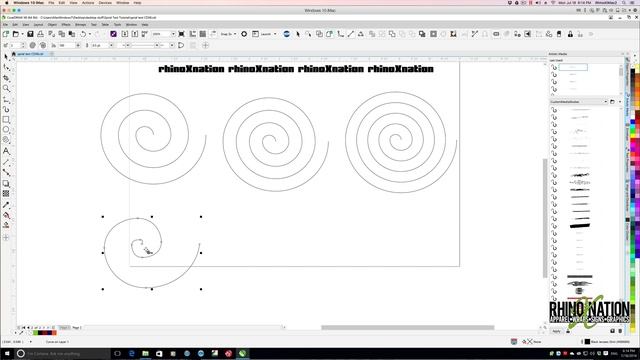Image resolution: width=640 pixels, height=360 pixels.
Task: Select the Ellipse tool
Action: [6, 130]
